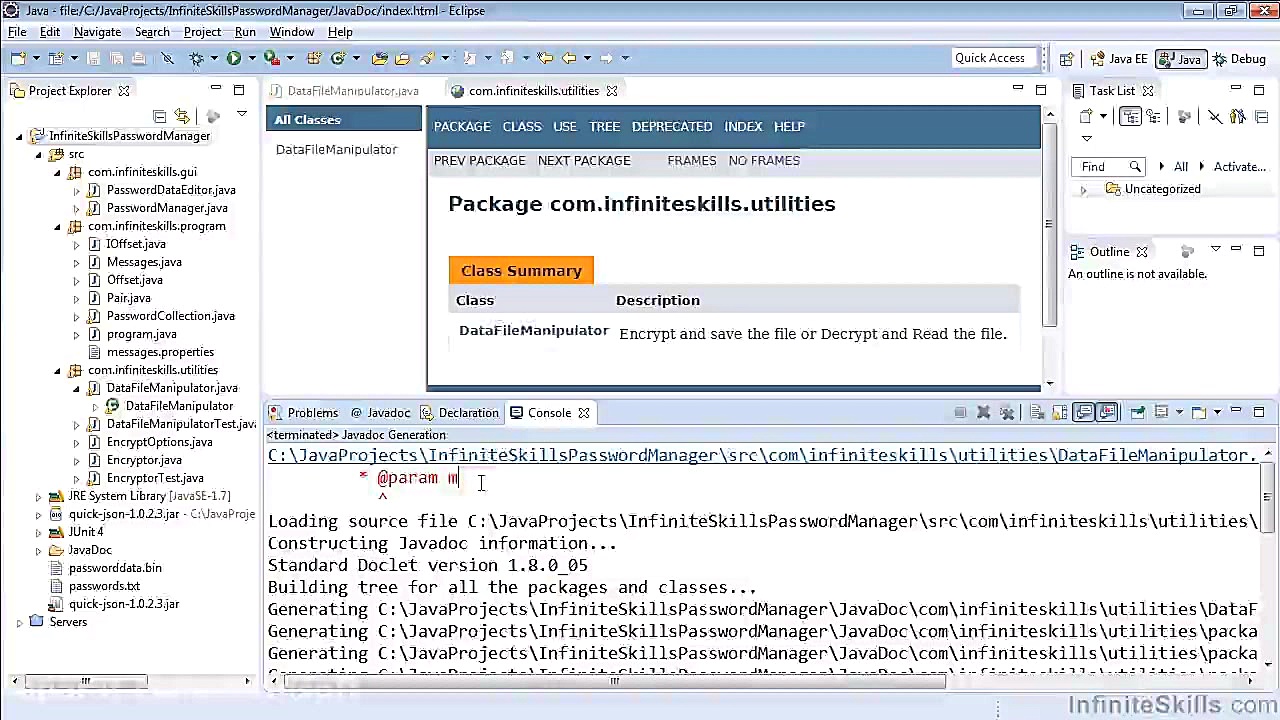Screen dimensions: 1280x720
Task: Maximize the Console view panel
Action: tap(1259, 411)
